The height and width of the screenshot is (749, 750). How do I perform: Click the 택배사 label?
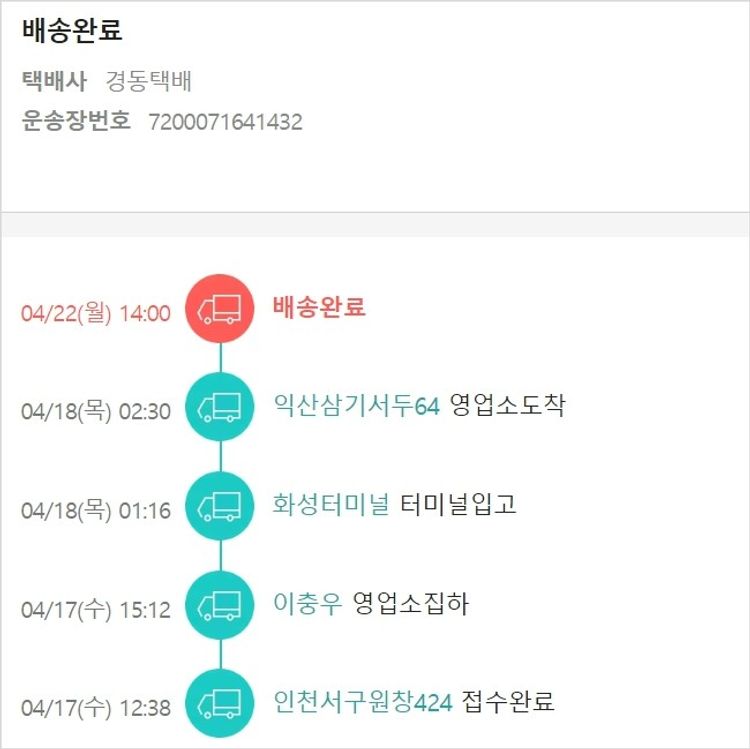tap(54, 82)
